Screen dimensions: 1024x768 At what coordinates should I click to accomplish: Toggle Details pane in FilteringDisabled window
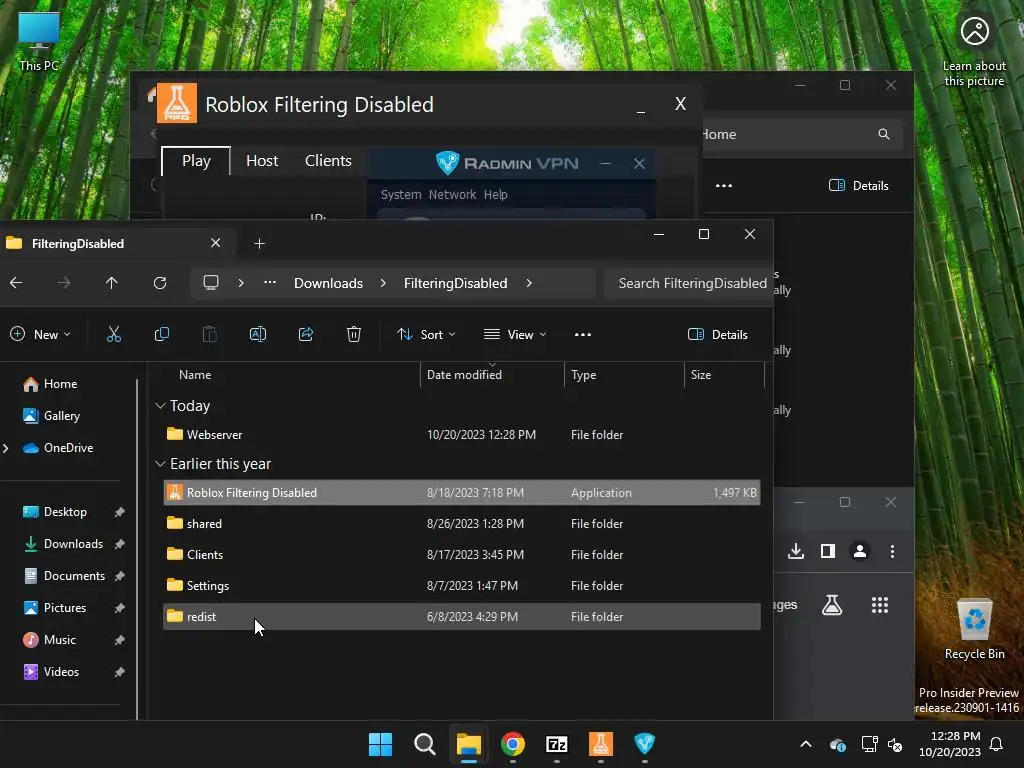pos(718,334)
